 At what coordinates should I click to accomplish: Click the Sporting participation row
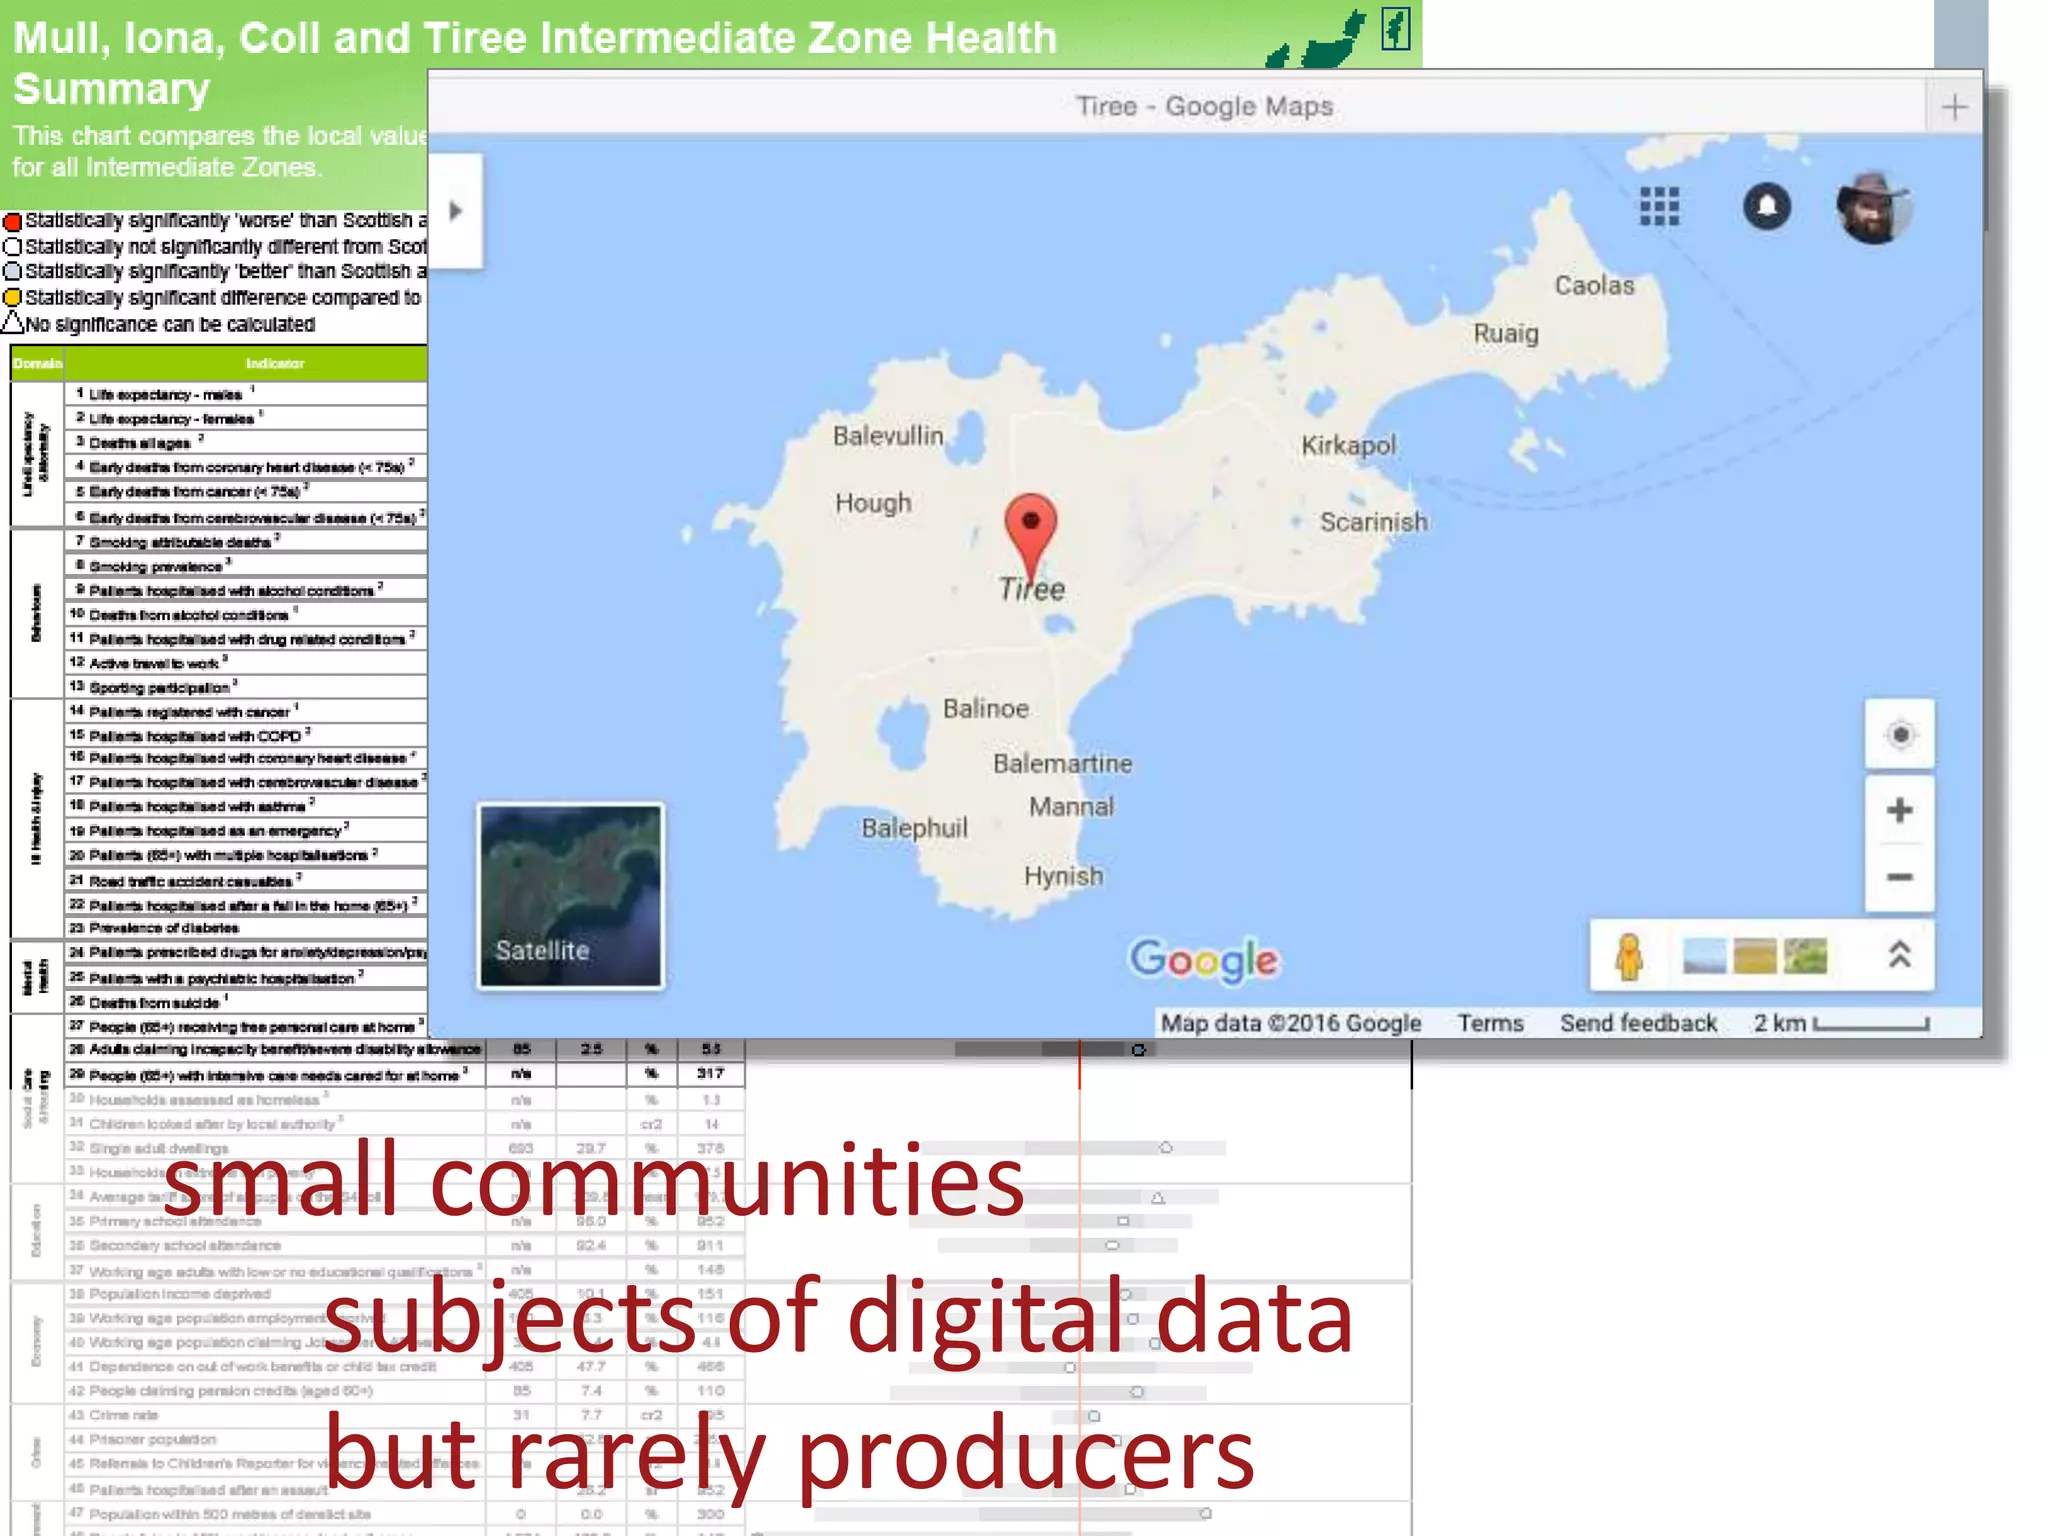tap(247, 687)
